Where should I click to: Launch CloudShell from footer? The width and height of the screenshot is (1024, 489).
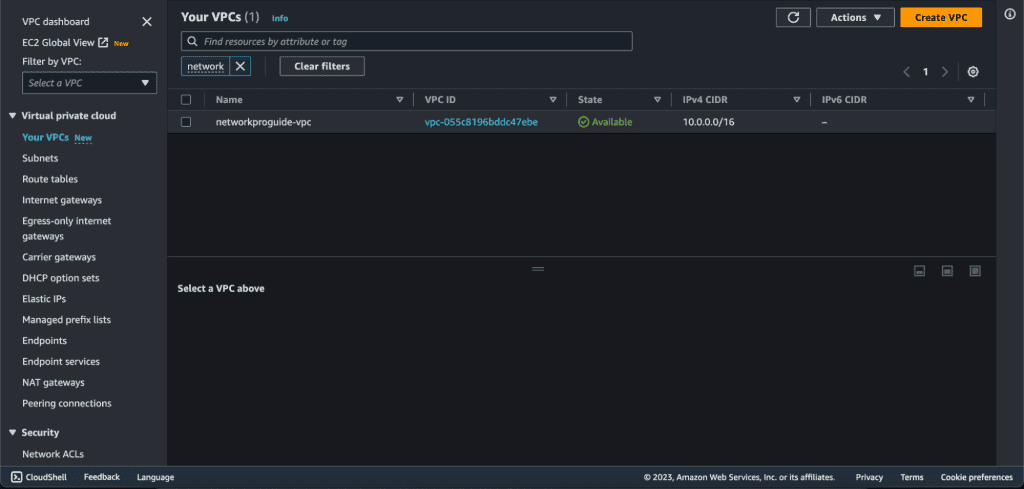point(39,477)
